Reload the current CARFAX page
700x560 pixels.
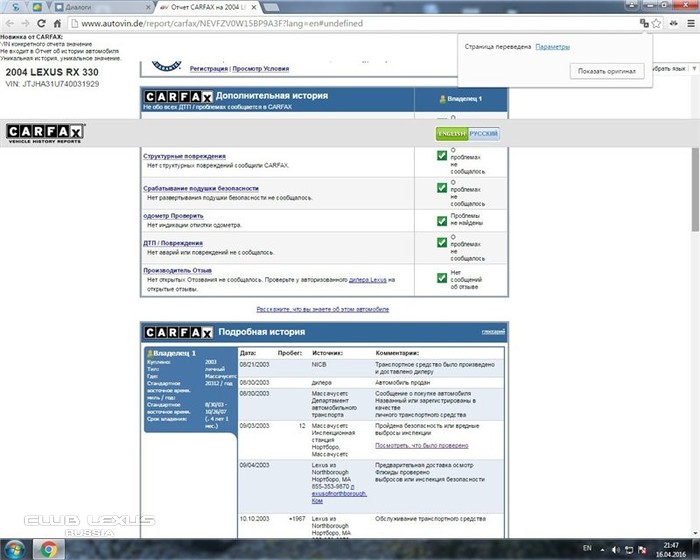tap(41, 23)
